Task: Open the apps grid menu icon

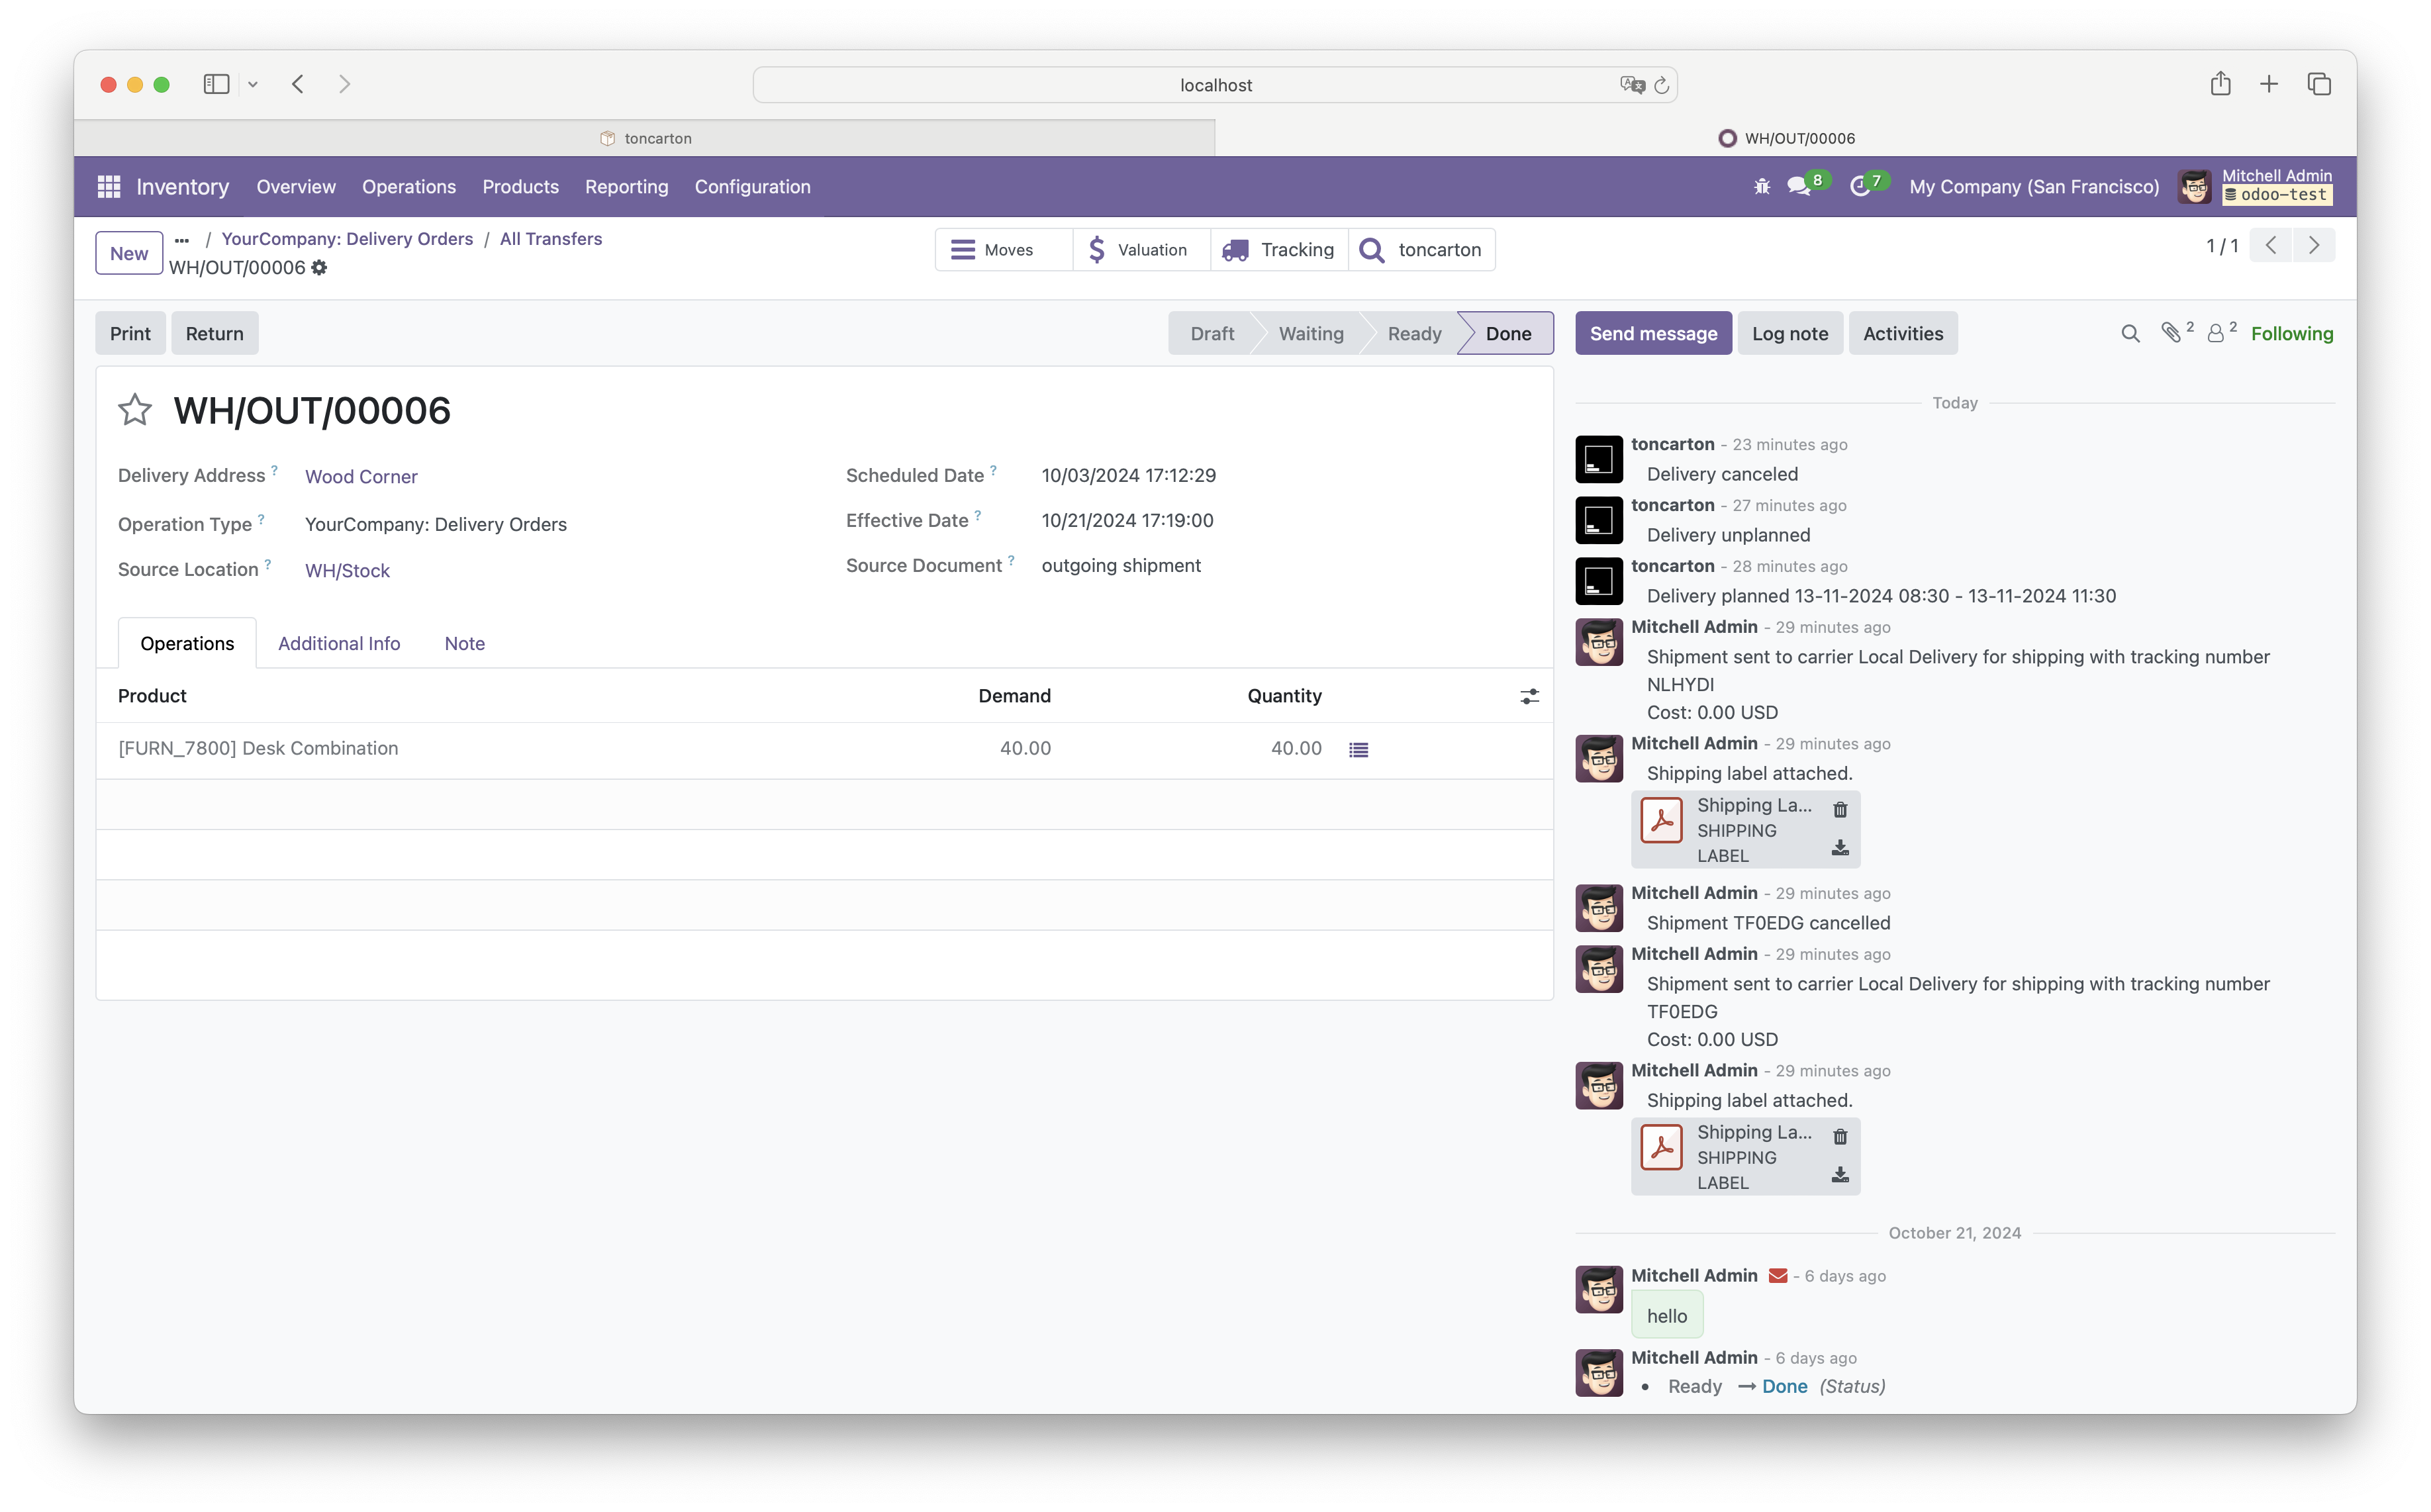Action: click(109, 187)
